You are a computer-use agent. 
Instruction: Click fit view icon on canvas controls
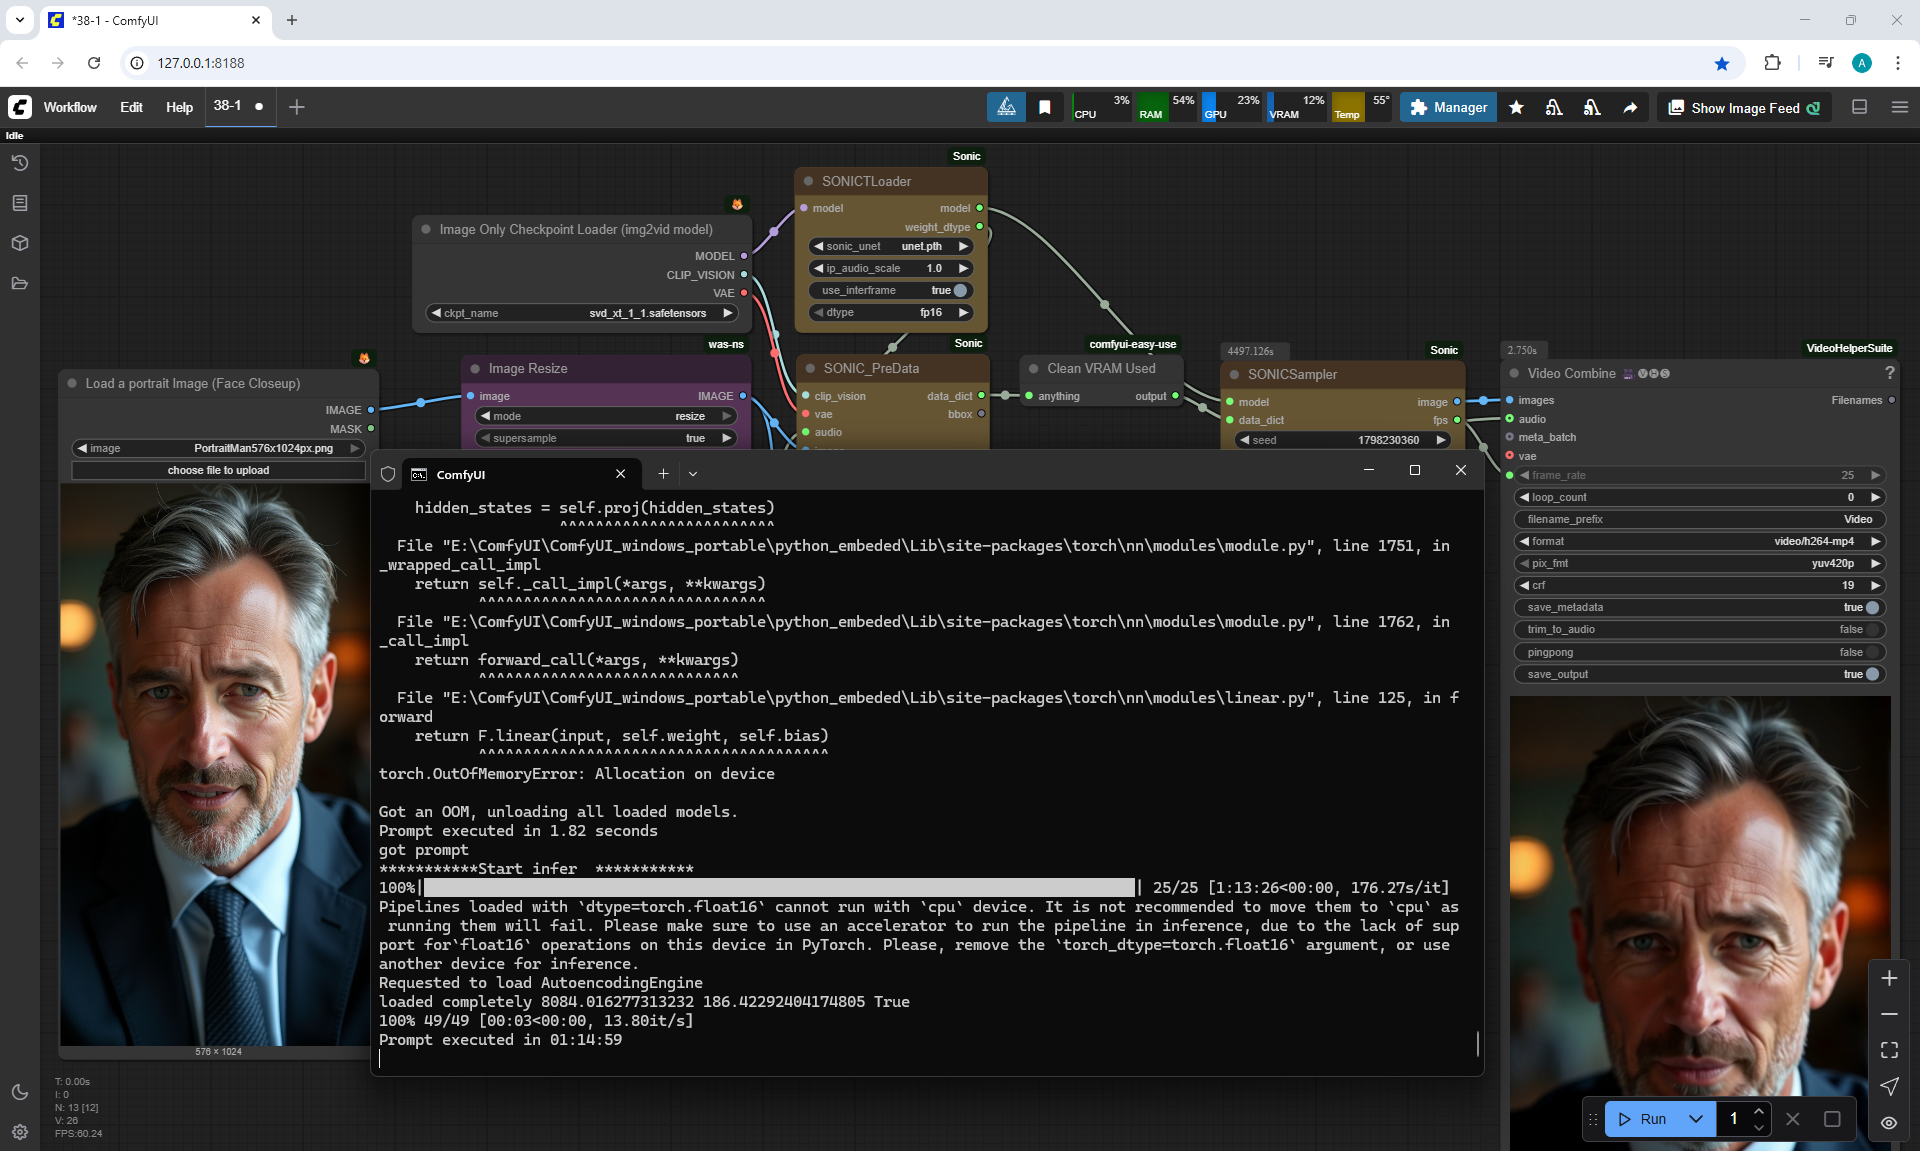[1889, 1050]
